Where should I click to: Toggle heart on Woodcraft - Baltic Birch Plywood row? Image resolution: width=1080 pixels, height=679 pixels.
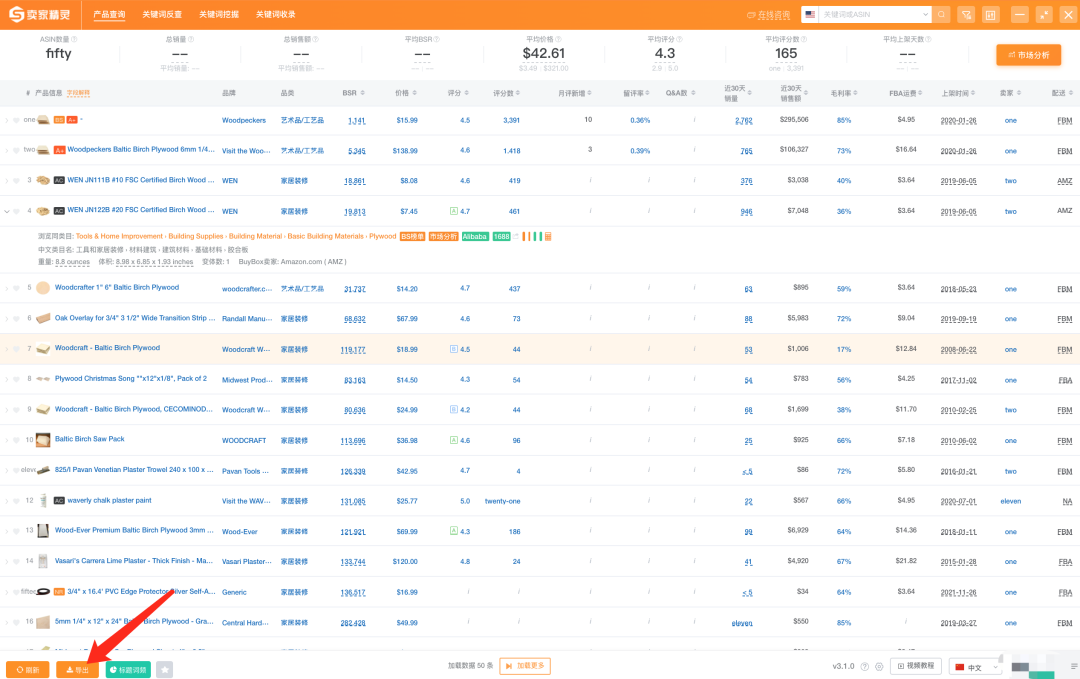pos(17,349)
